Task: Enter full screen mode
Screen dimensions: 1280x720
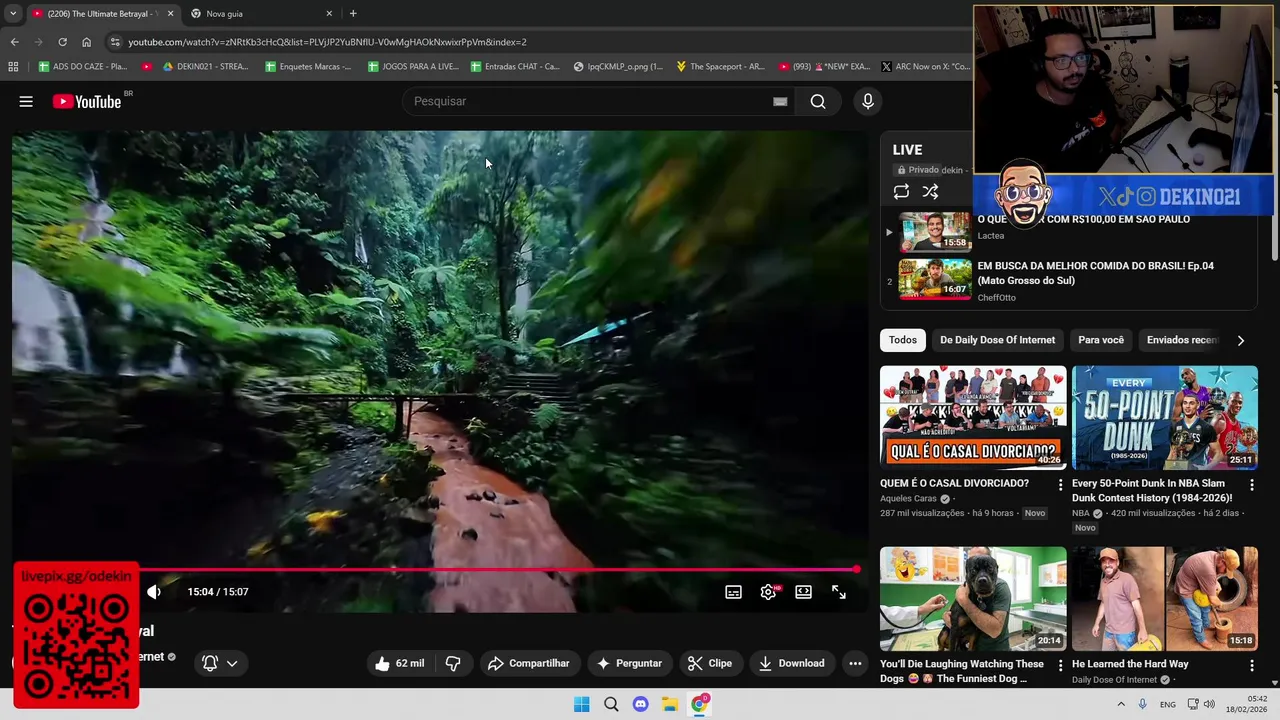Action: (x=838, y=592)
